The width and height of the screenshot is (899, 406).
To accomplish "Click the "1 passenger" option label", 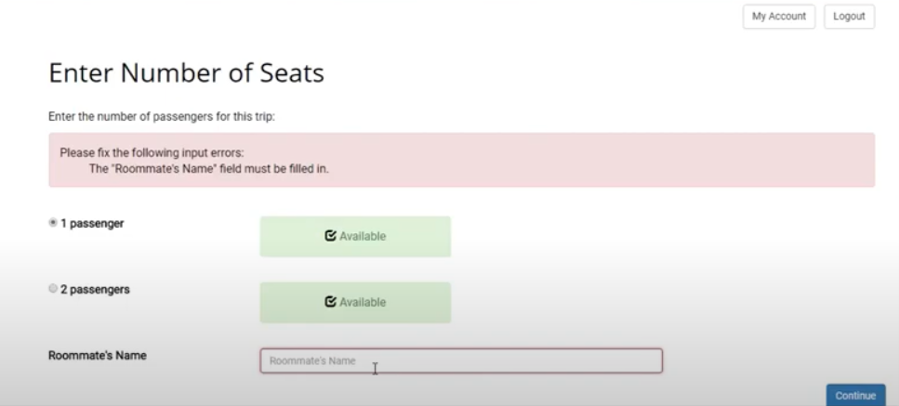I will (92, 224).
